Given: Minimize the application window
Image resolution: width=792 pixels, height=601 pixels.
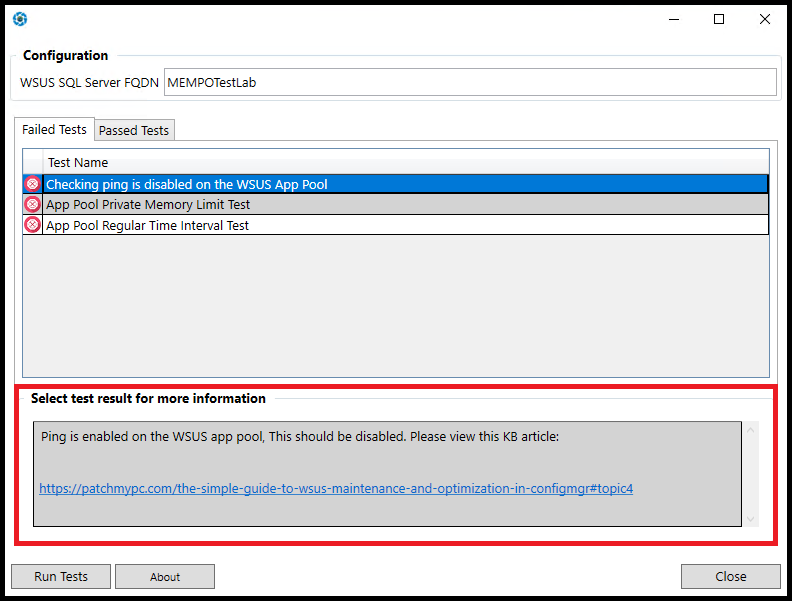Looking at the screenshot, I should tap(672, 19).
